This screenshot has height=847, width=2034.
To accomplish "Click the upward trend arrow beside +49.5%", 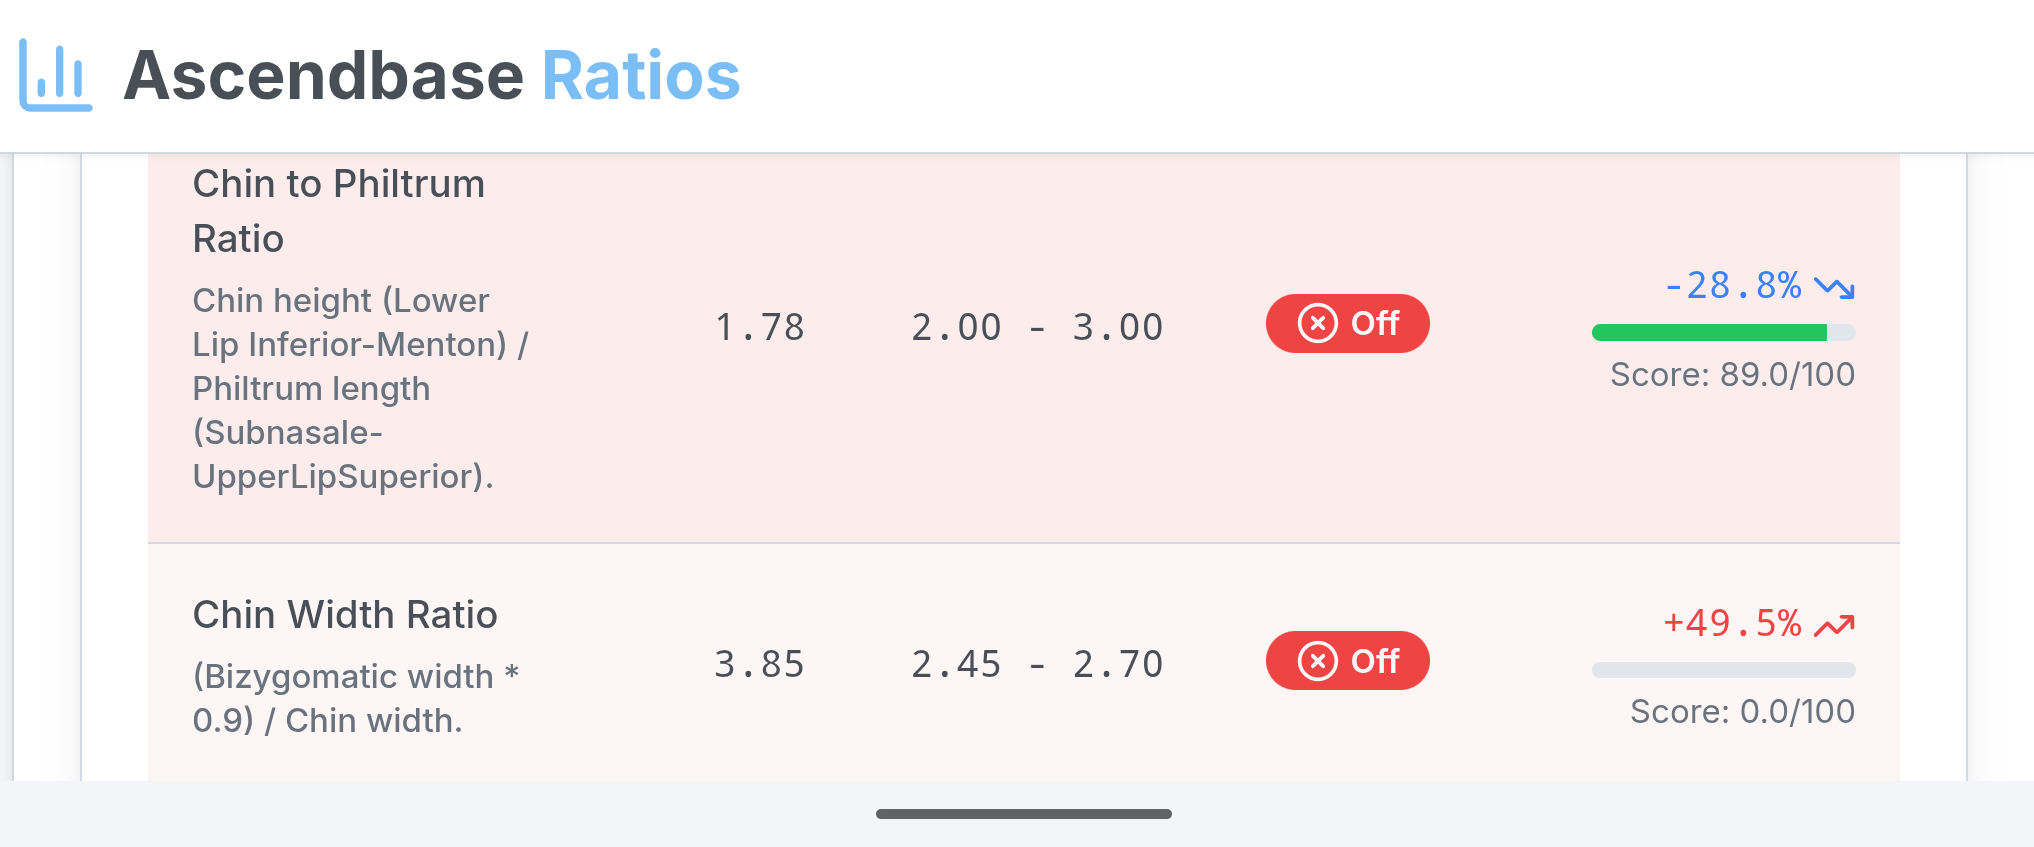I will click(x=1834, y=624).
